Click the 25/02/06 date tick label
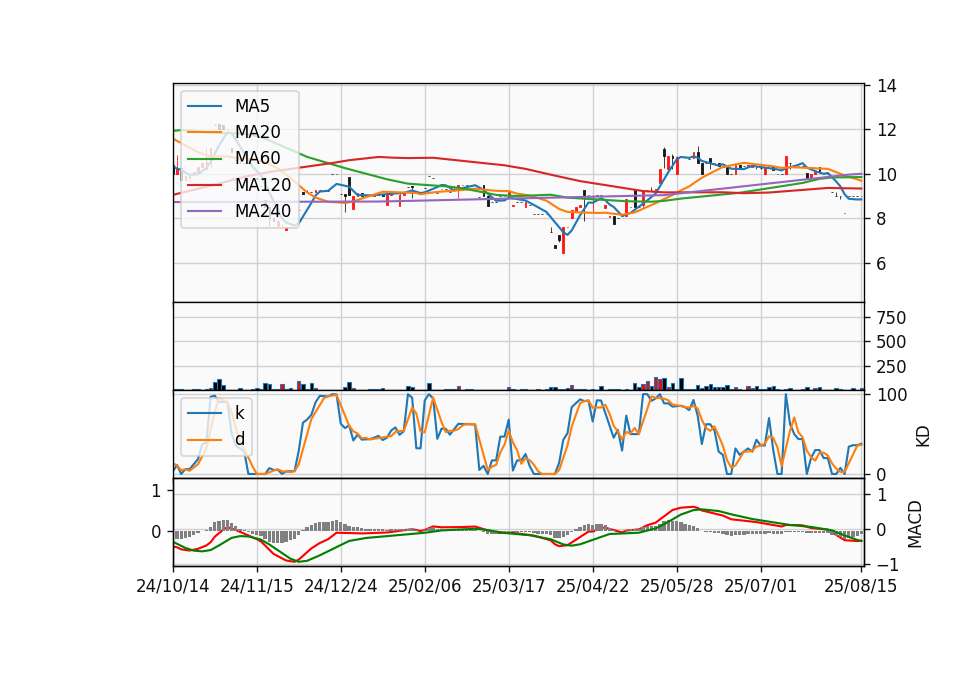Screen dimensions: 960x690 (424, 586)
